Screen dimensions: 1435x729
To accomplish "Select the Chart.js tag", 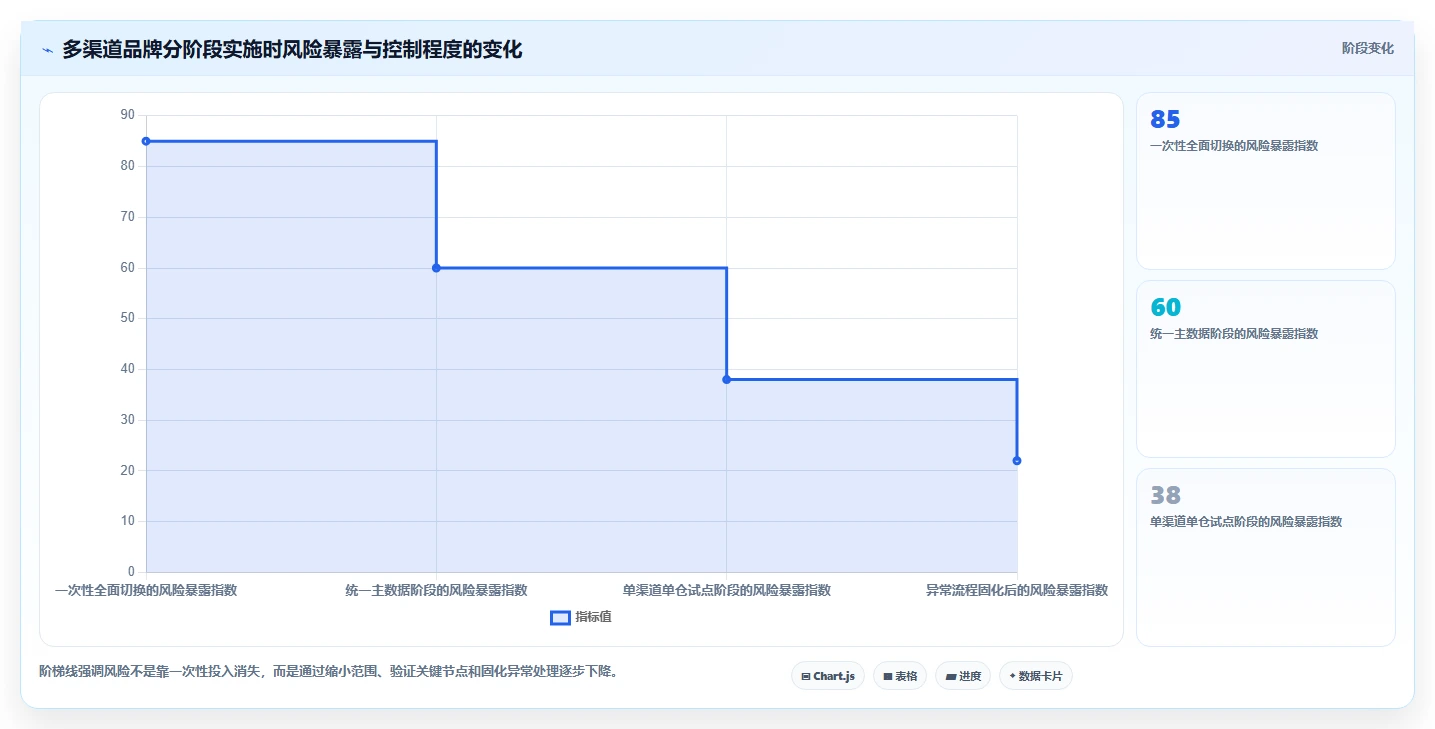I will pyautogui.click(x=827, y=676).
